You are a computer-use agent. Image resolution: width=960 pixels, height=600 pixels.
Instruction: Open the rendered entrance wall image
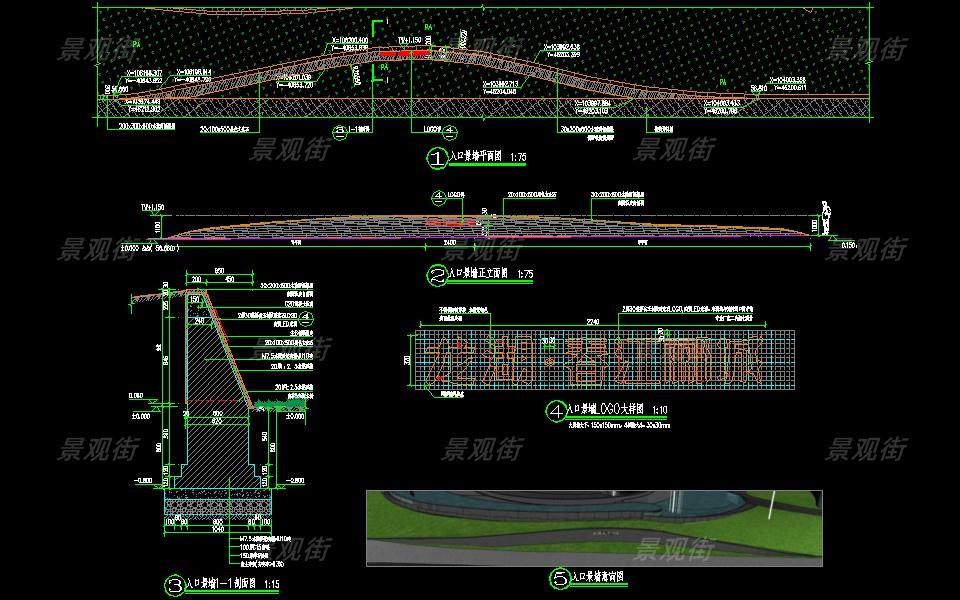pos(594,528)
